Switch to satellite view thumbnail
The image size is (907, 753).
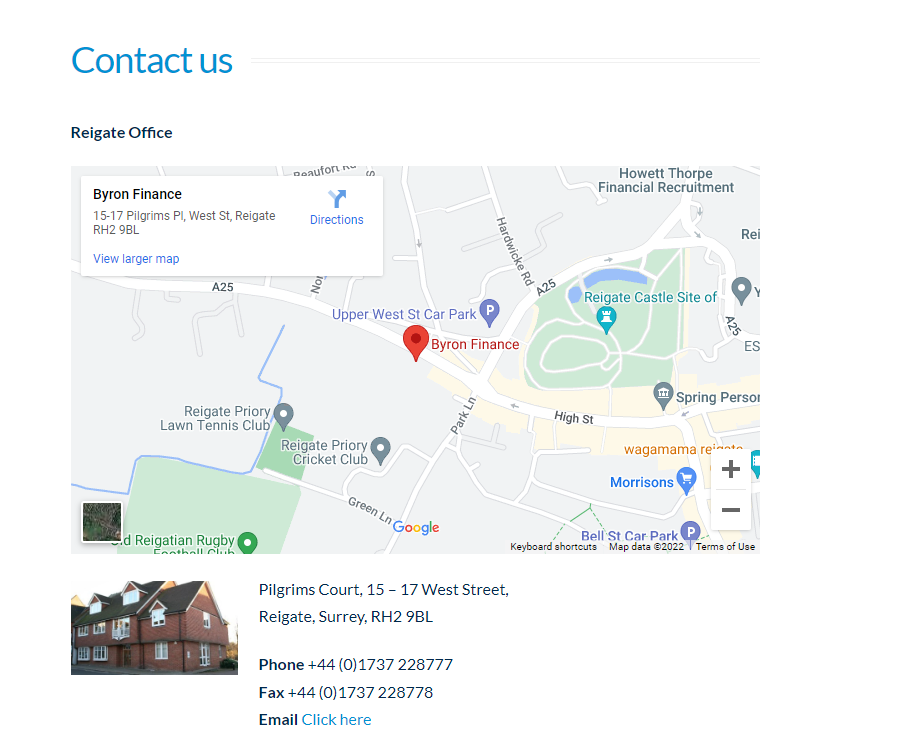point(102,522)
